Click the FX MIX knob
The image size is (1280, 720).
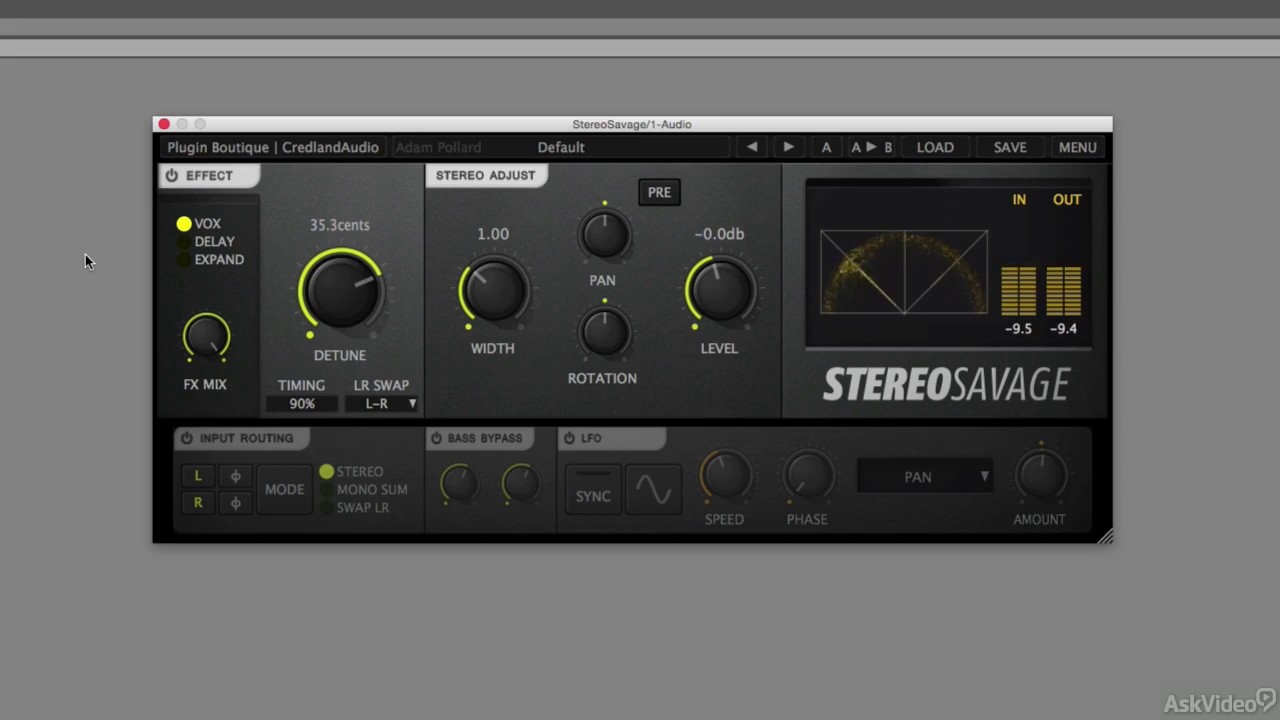pos(206,338)
